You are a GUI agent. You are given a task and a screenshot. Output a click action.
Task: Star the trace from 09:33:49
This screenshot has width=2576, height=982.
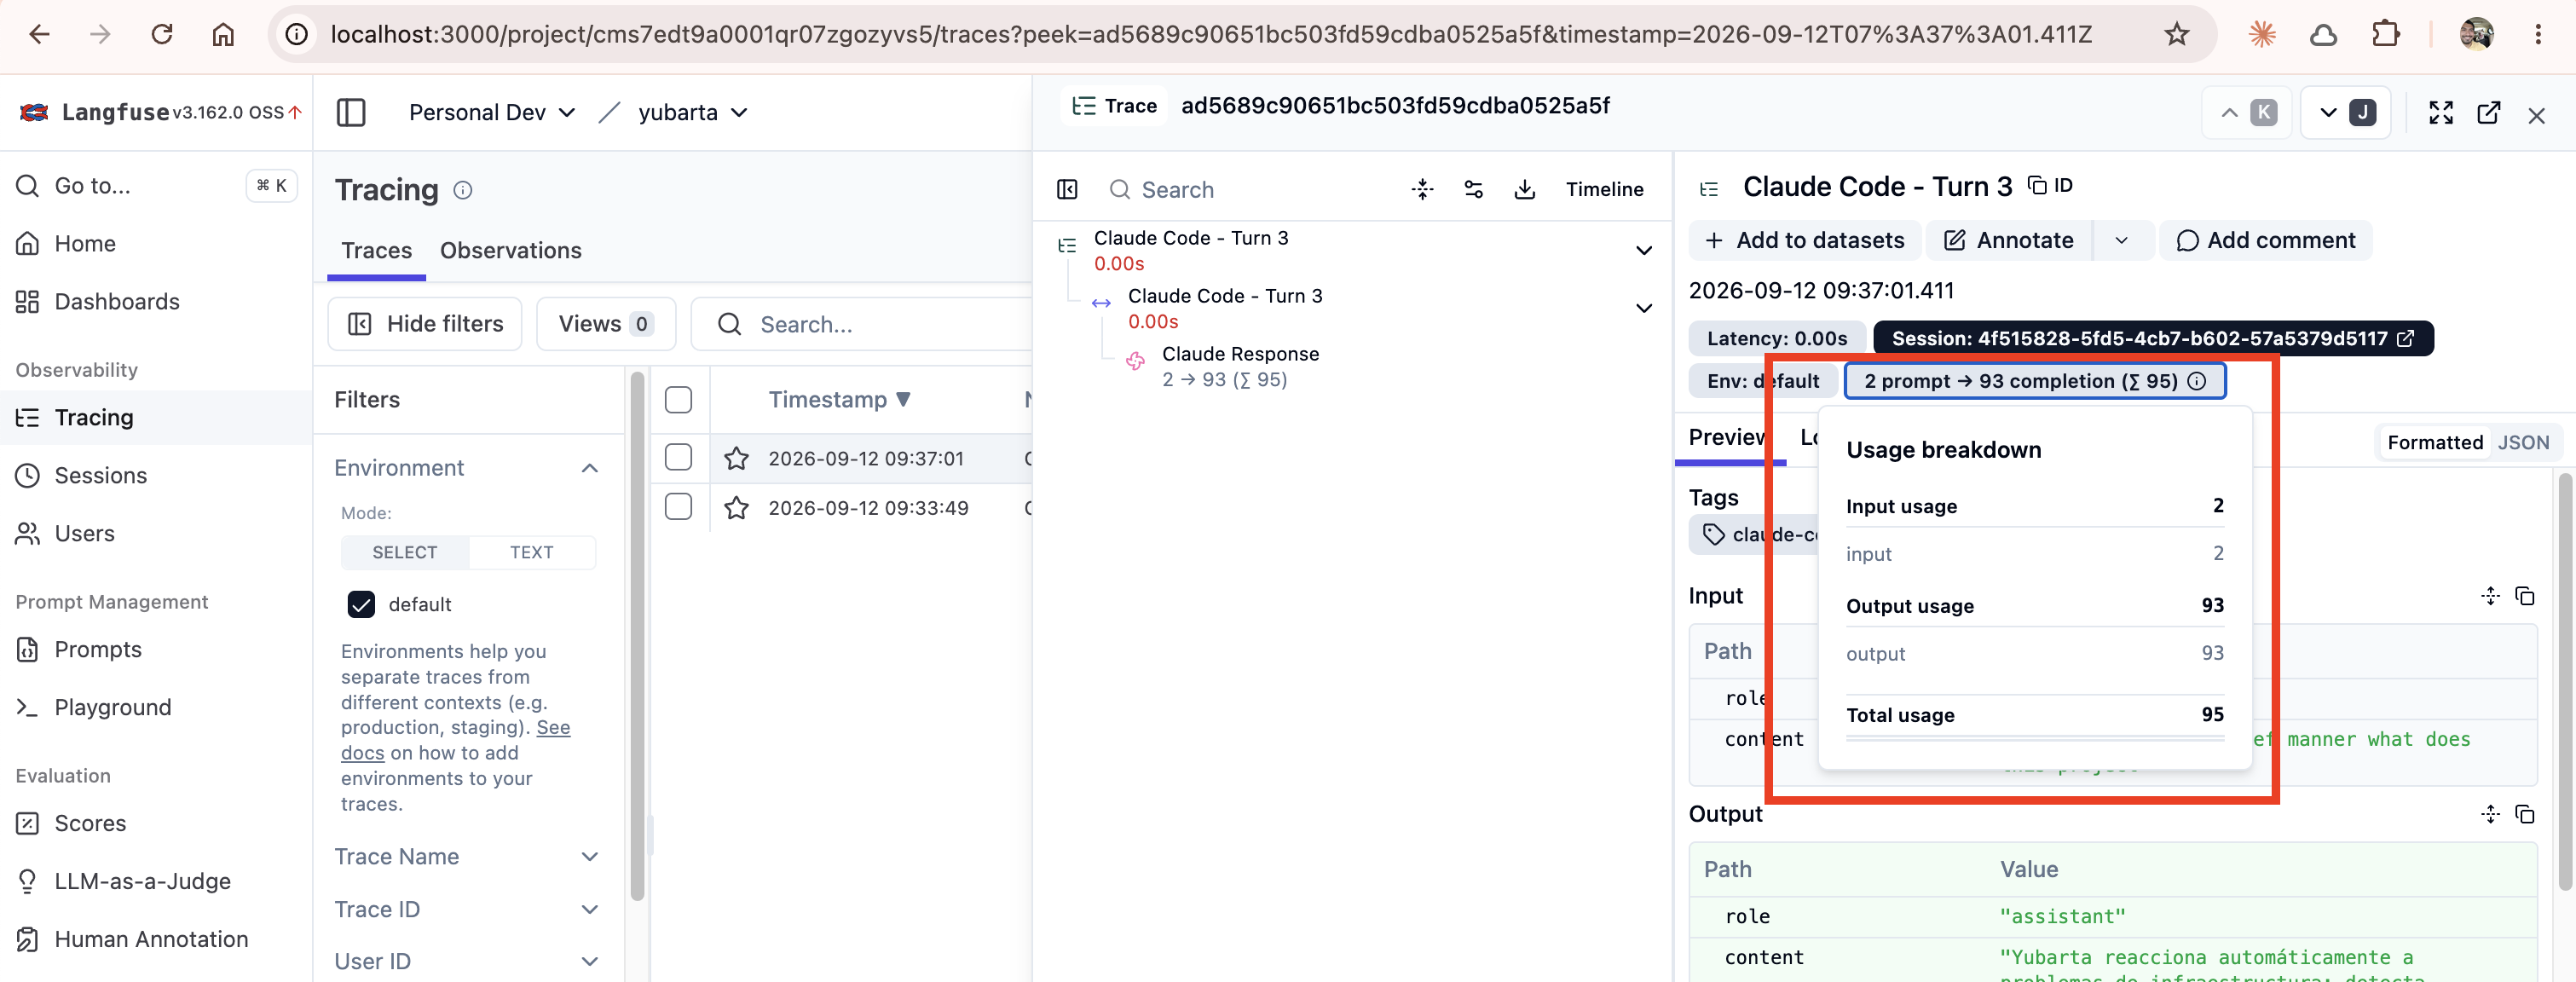736,508
